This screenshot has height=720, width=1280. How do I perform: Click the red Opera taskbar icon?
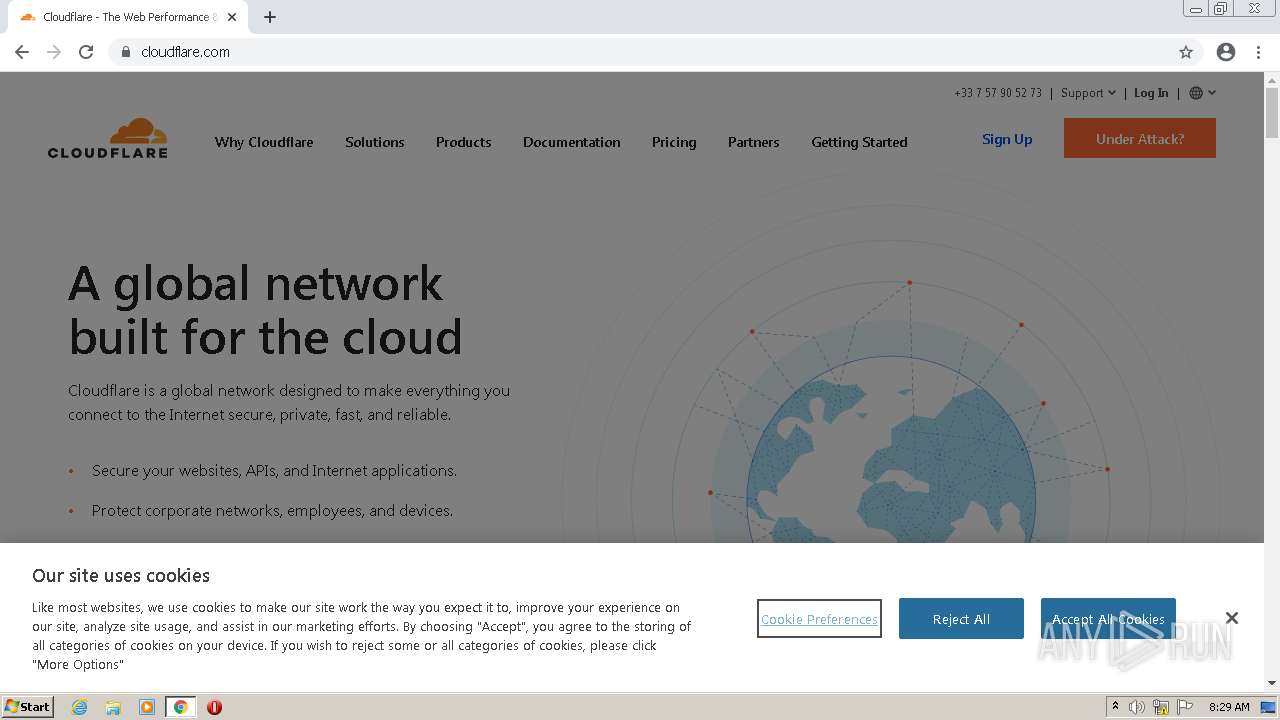[x=214, y=707]
